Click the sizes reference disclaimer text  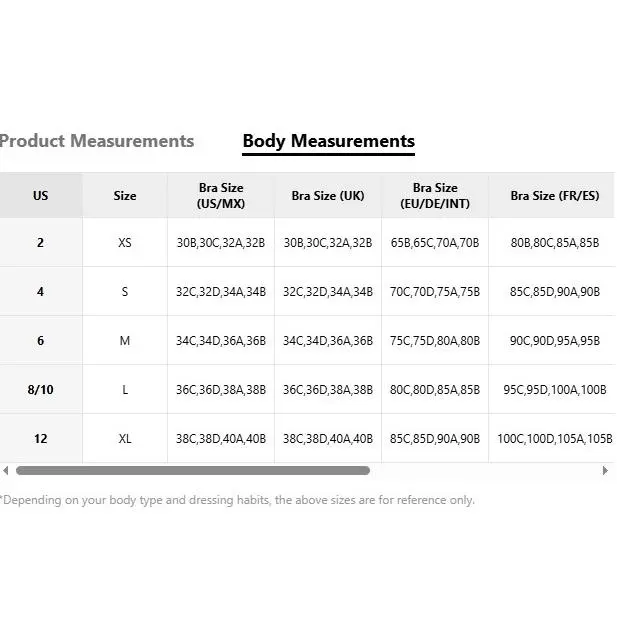(238, 500)
